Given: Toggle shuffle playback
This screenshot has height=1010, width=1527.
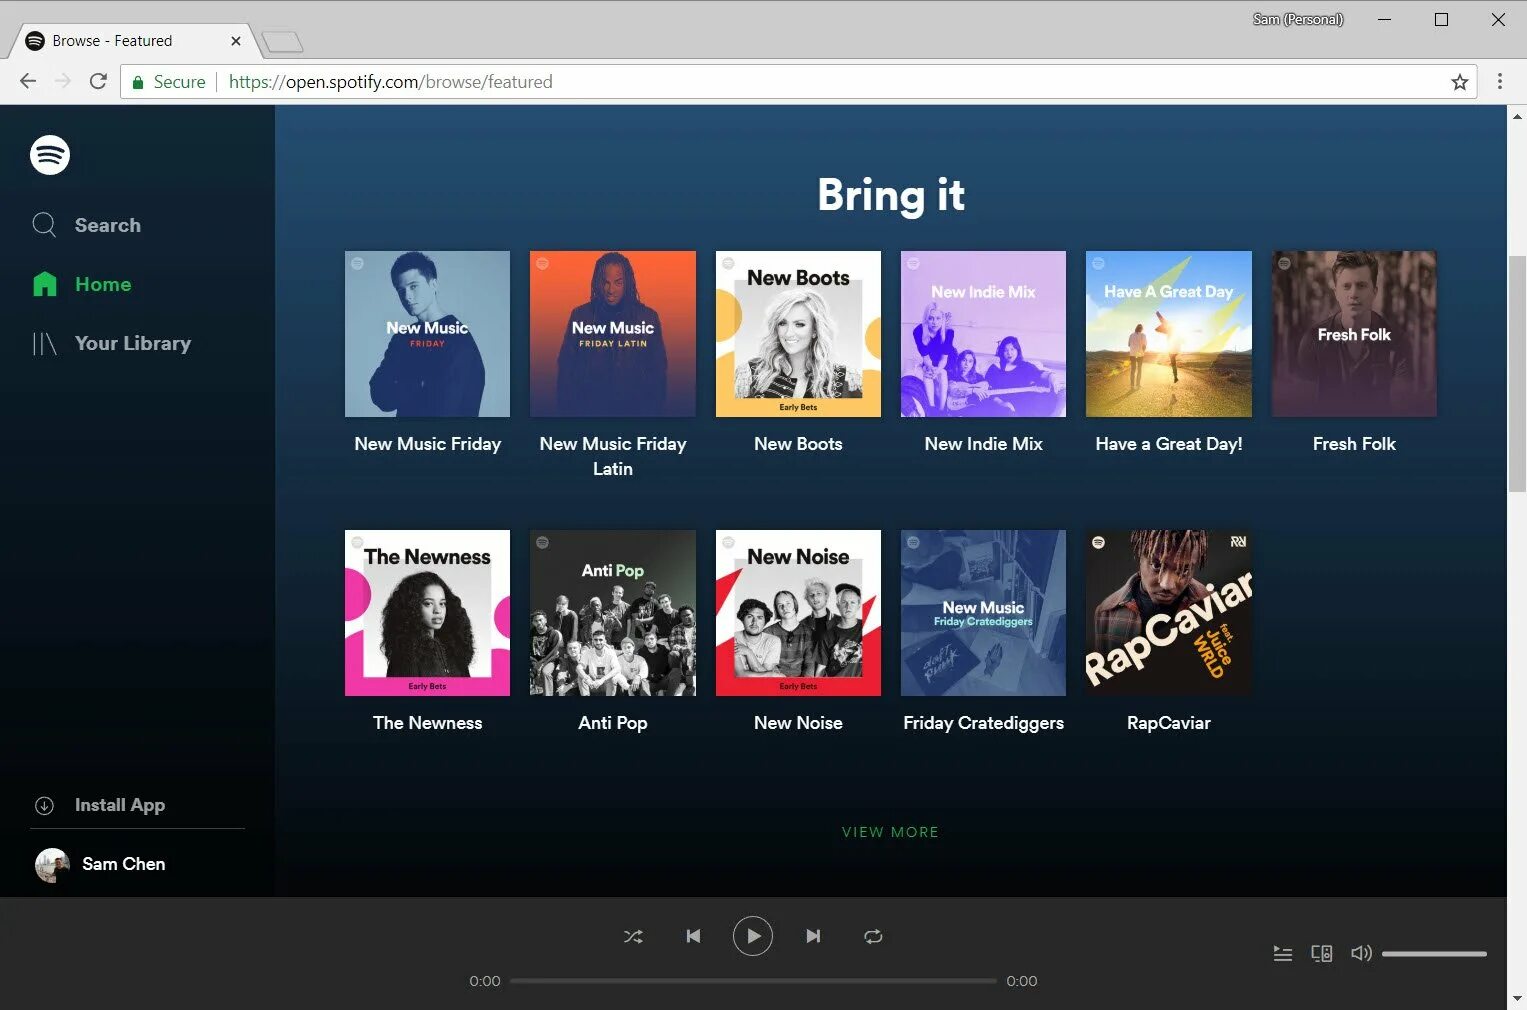Looking at the screenshot, I should 633,937.
